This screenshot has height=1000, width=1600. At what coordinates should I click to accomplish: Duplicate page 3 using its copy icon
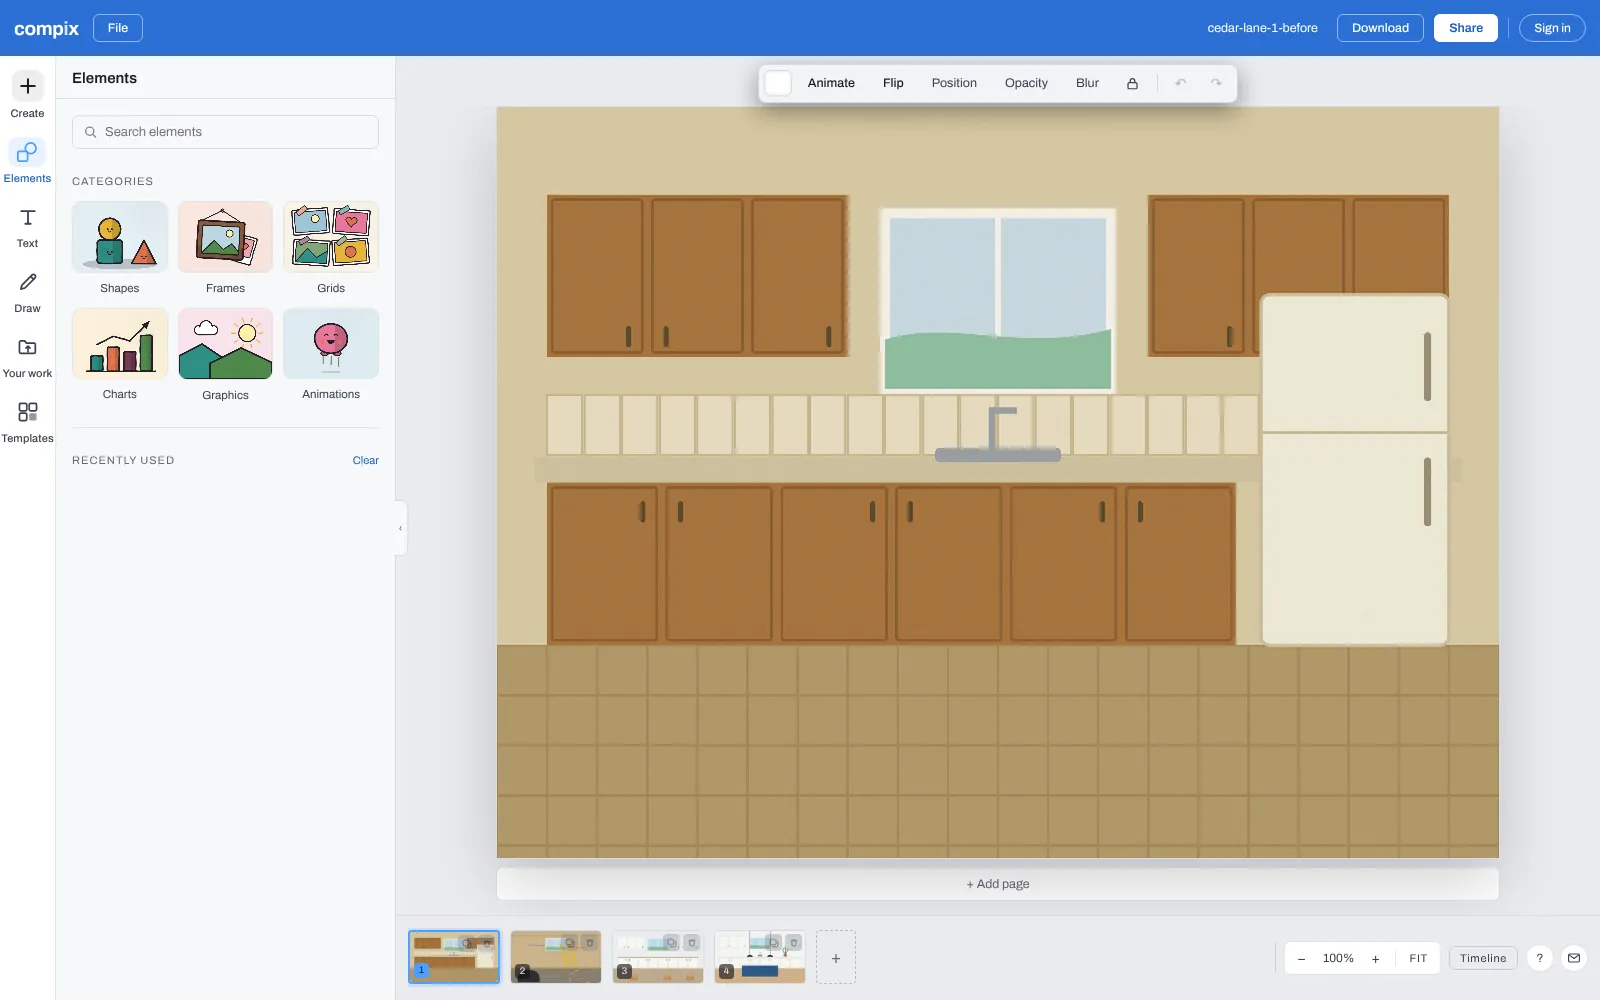pyautogui.click(x=672, y=943)
